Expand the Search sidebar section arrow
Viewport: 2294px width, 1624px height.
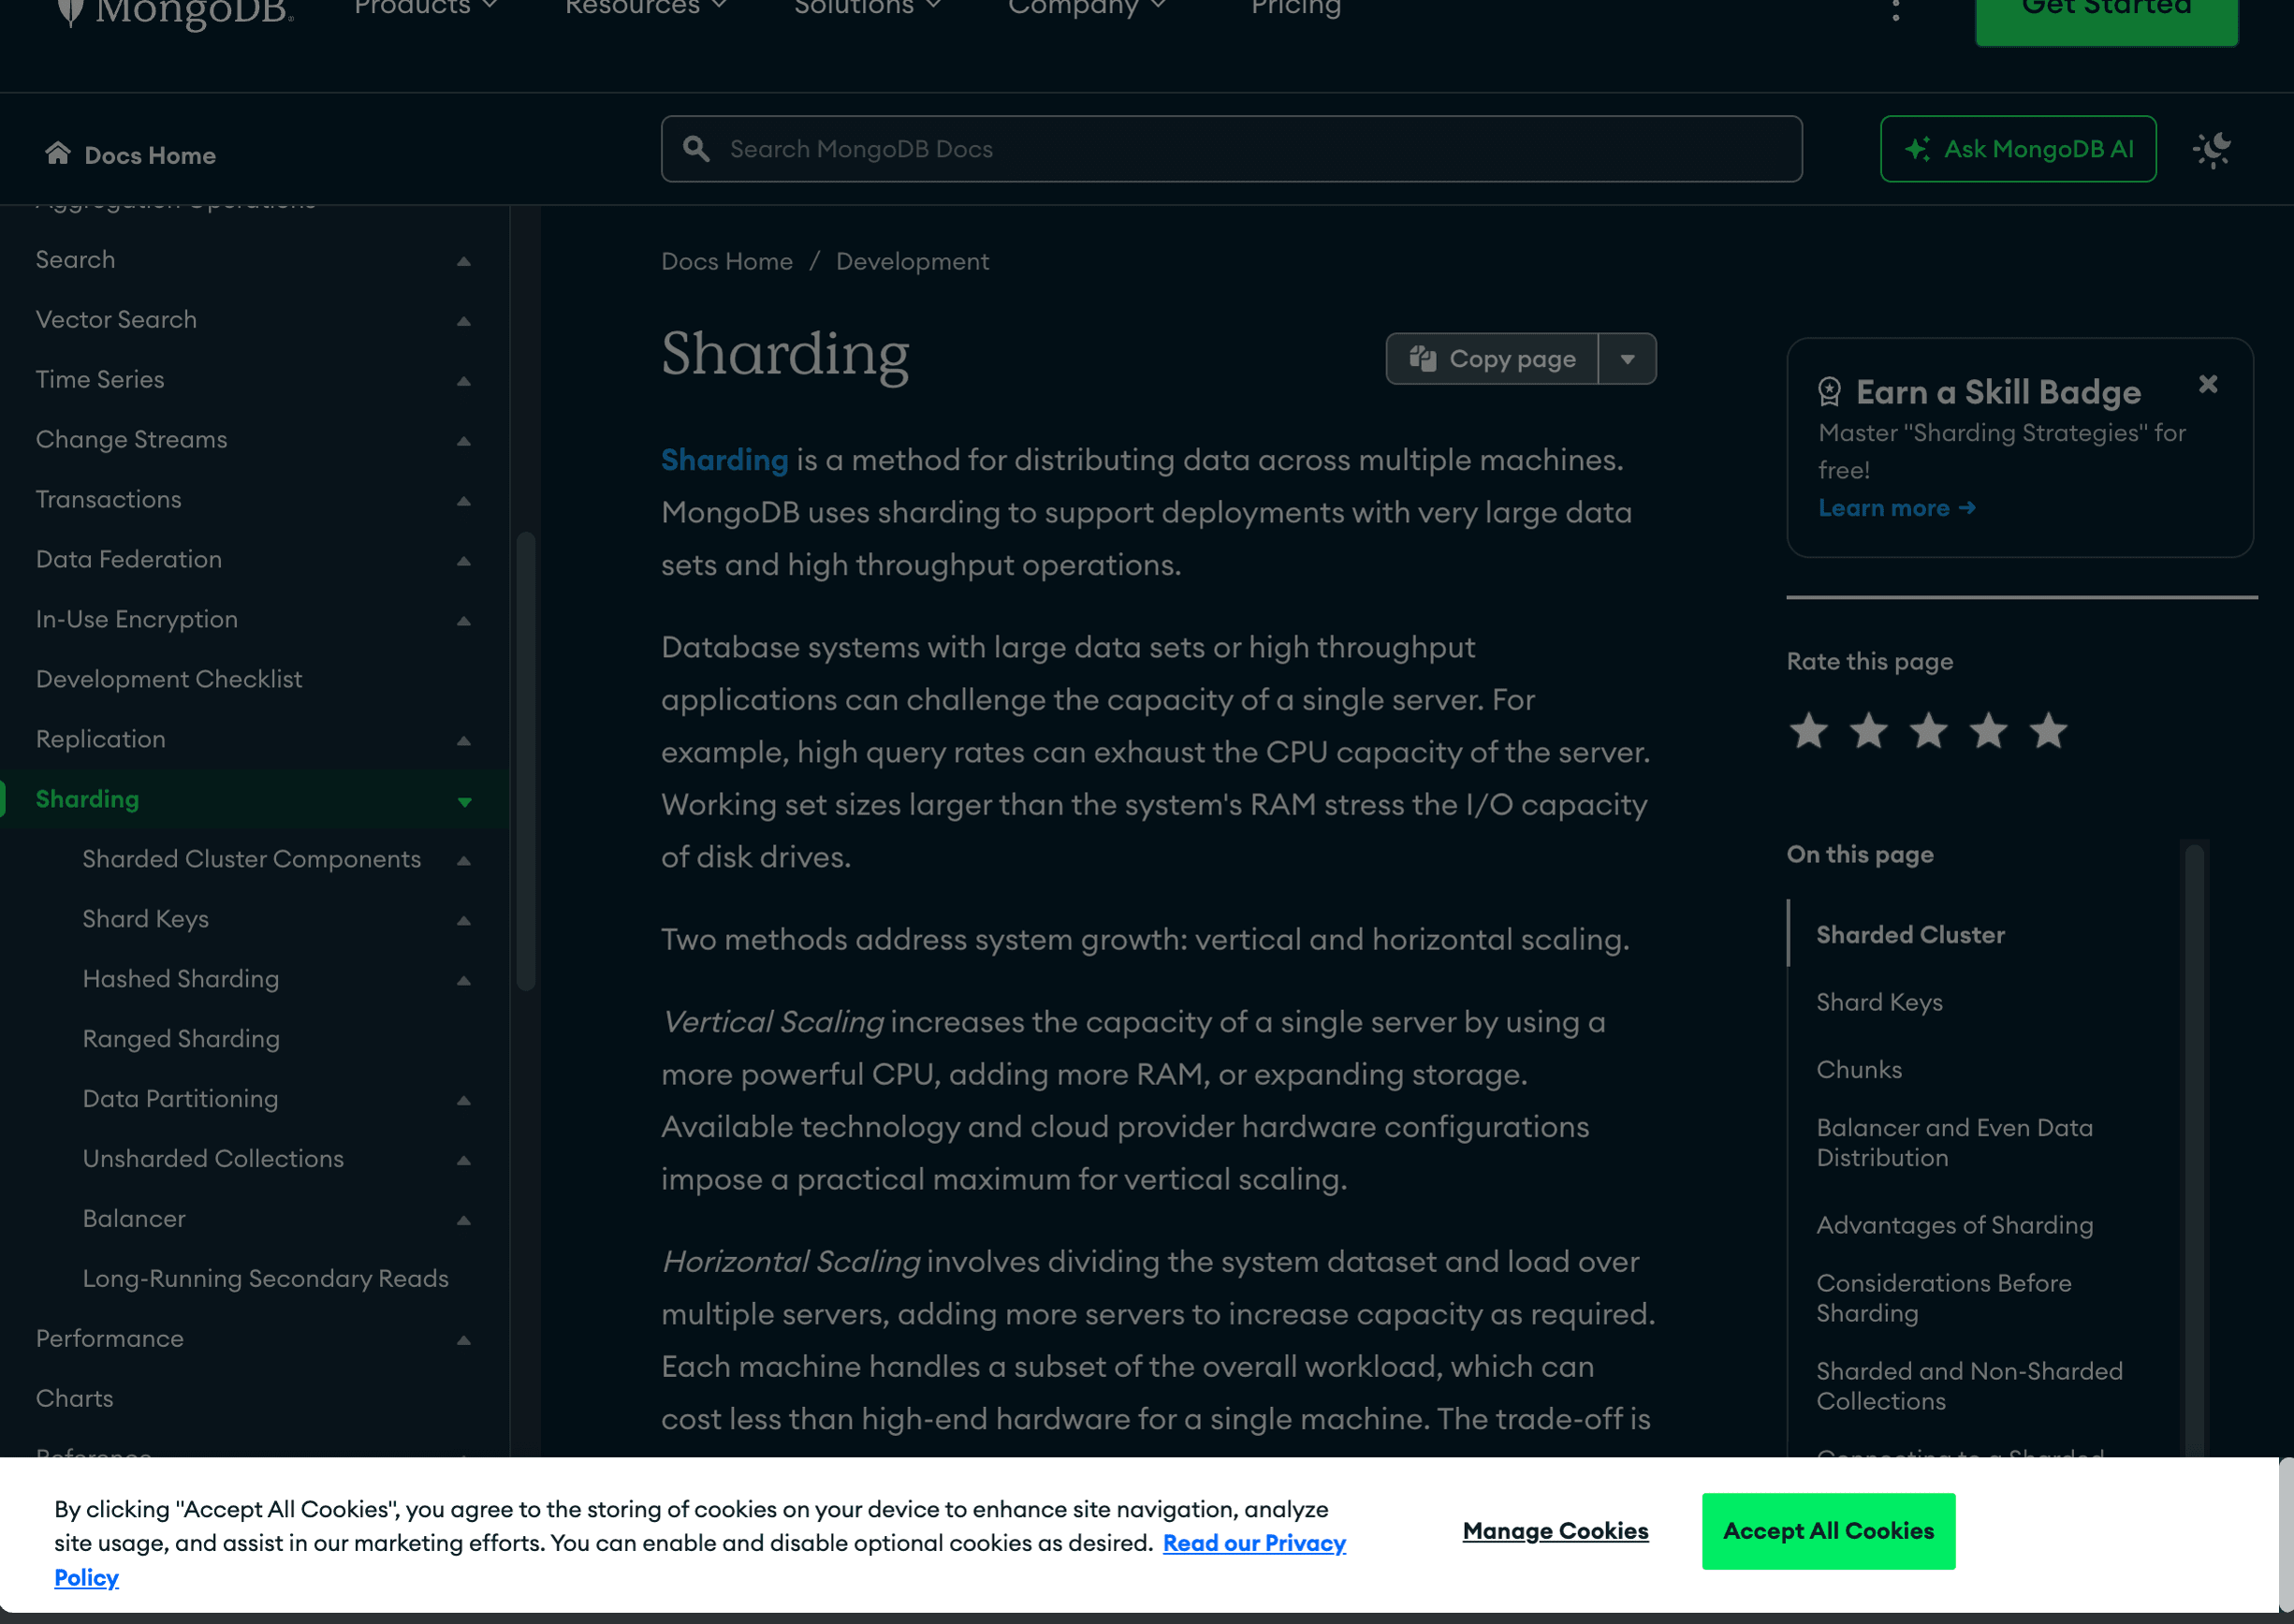464,261
